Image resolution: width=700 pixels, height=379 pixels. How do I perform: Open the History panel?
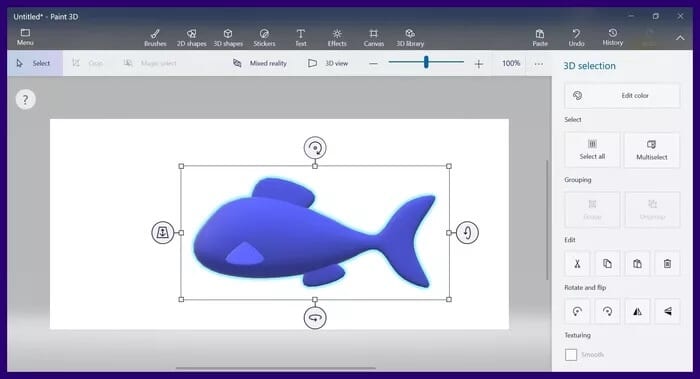[612, 37]
